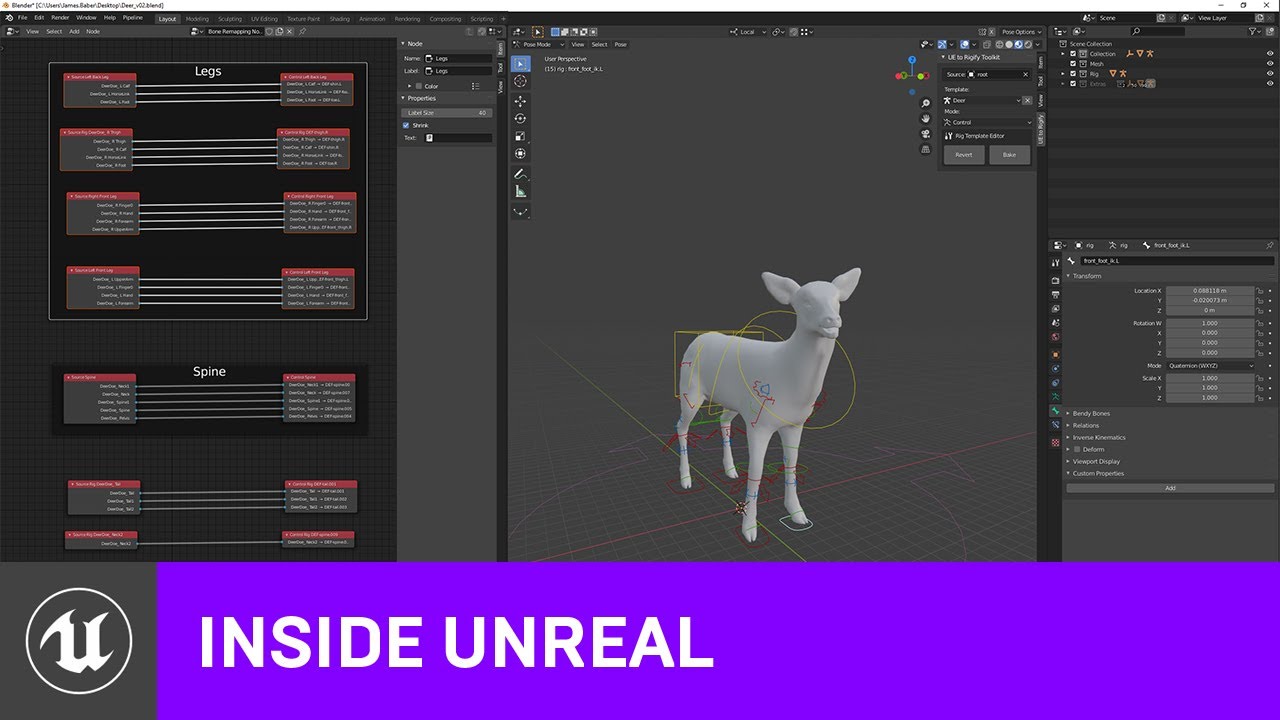Open rotation mode Quaternion (WXYZ) dropdown
1280x720 pixels.
pos(1209,366)
